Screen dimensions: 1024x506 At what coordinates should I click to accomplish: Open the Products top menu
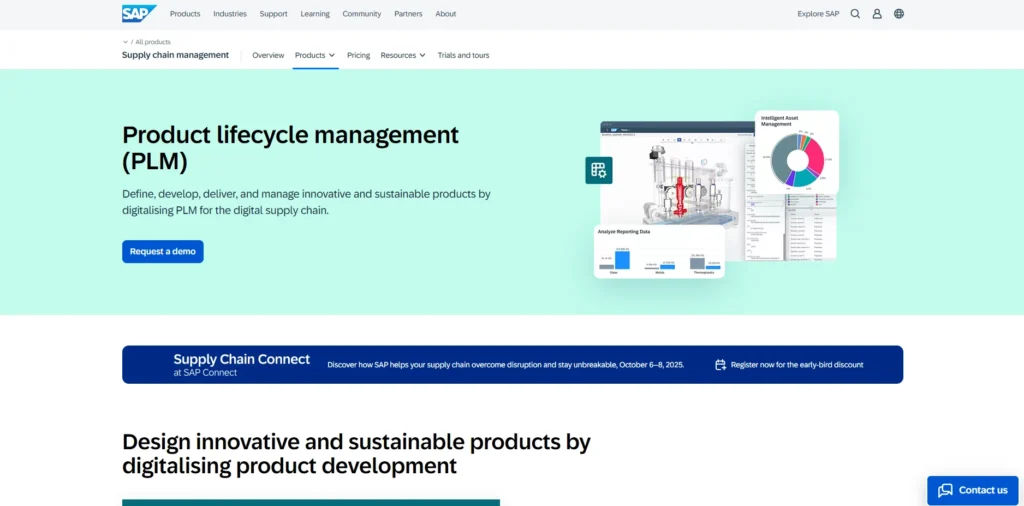coord(185,14)
